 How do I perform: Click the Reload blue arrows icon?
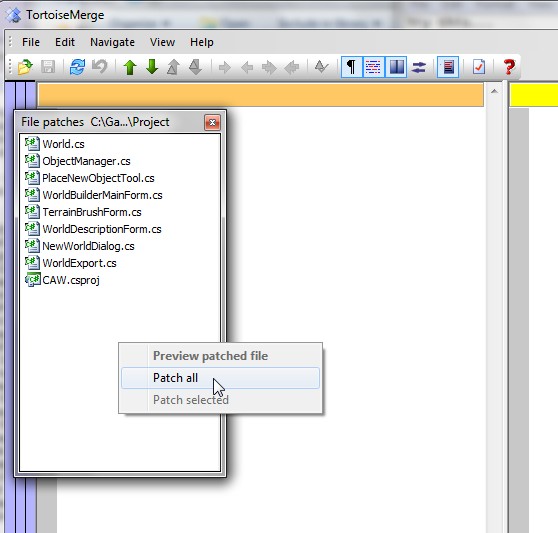[77, 67]
